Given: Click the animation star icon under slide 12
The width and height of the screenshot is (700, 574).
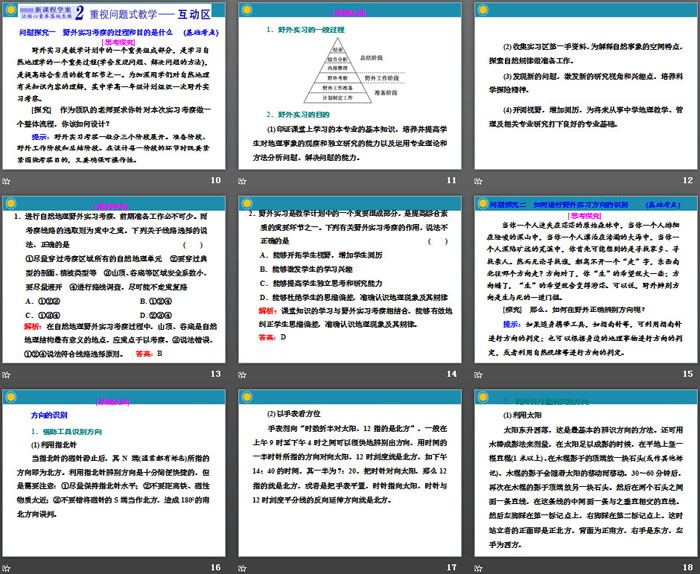Looking at the screenshot, I should 479,181.
